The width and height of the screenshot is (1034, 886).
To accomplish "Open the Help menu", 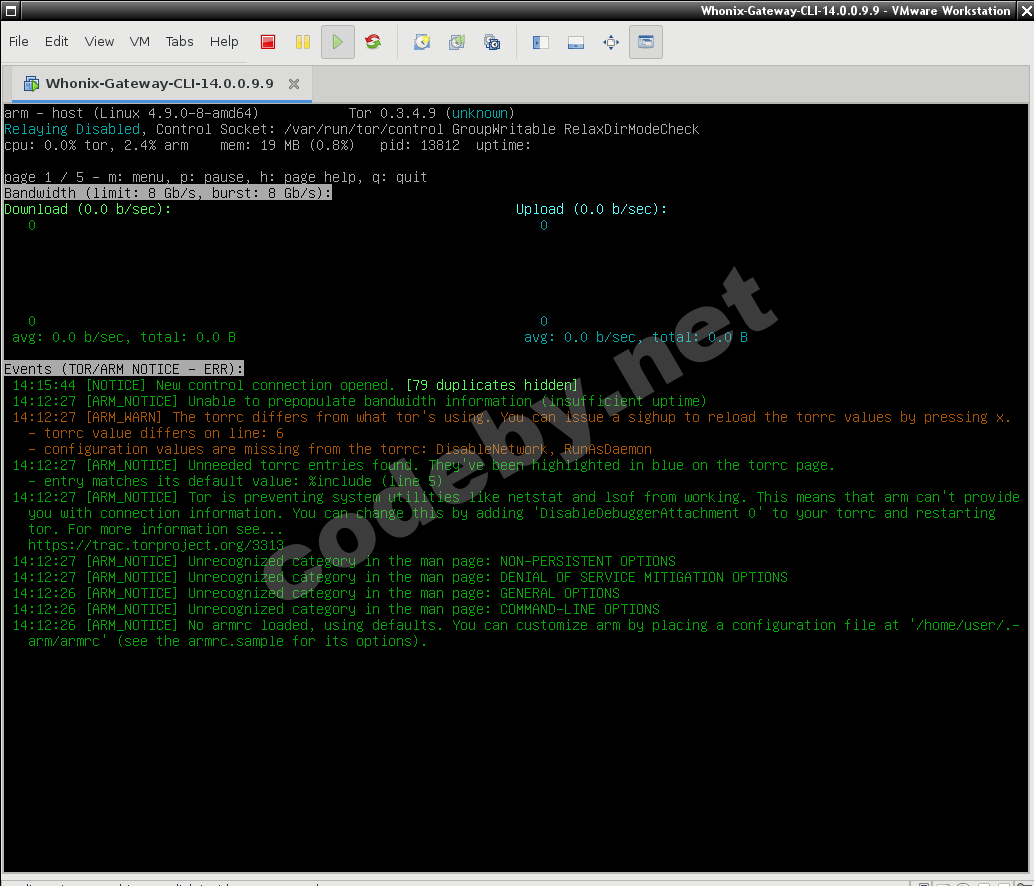I will tap(224, 42).
